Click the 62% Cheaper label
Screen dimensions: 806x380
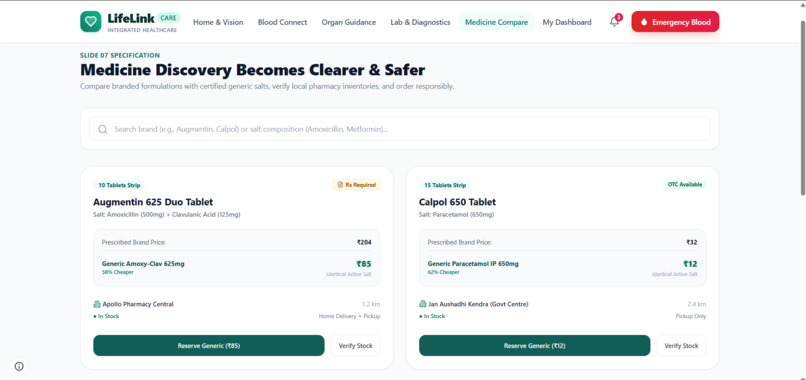[x=444, y=272]
